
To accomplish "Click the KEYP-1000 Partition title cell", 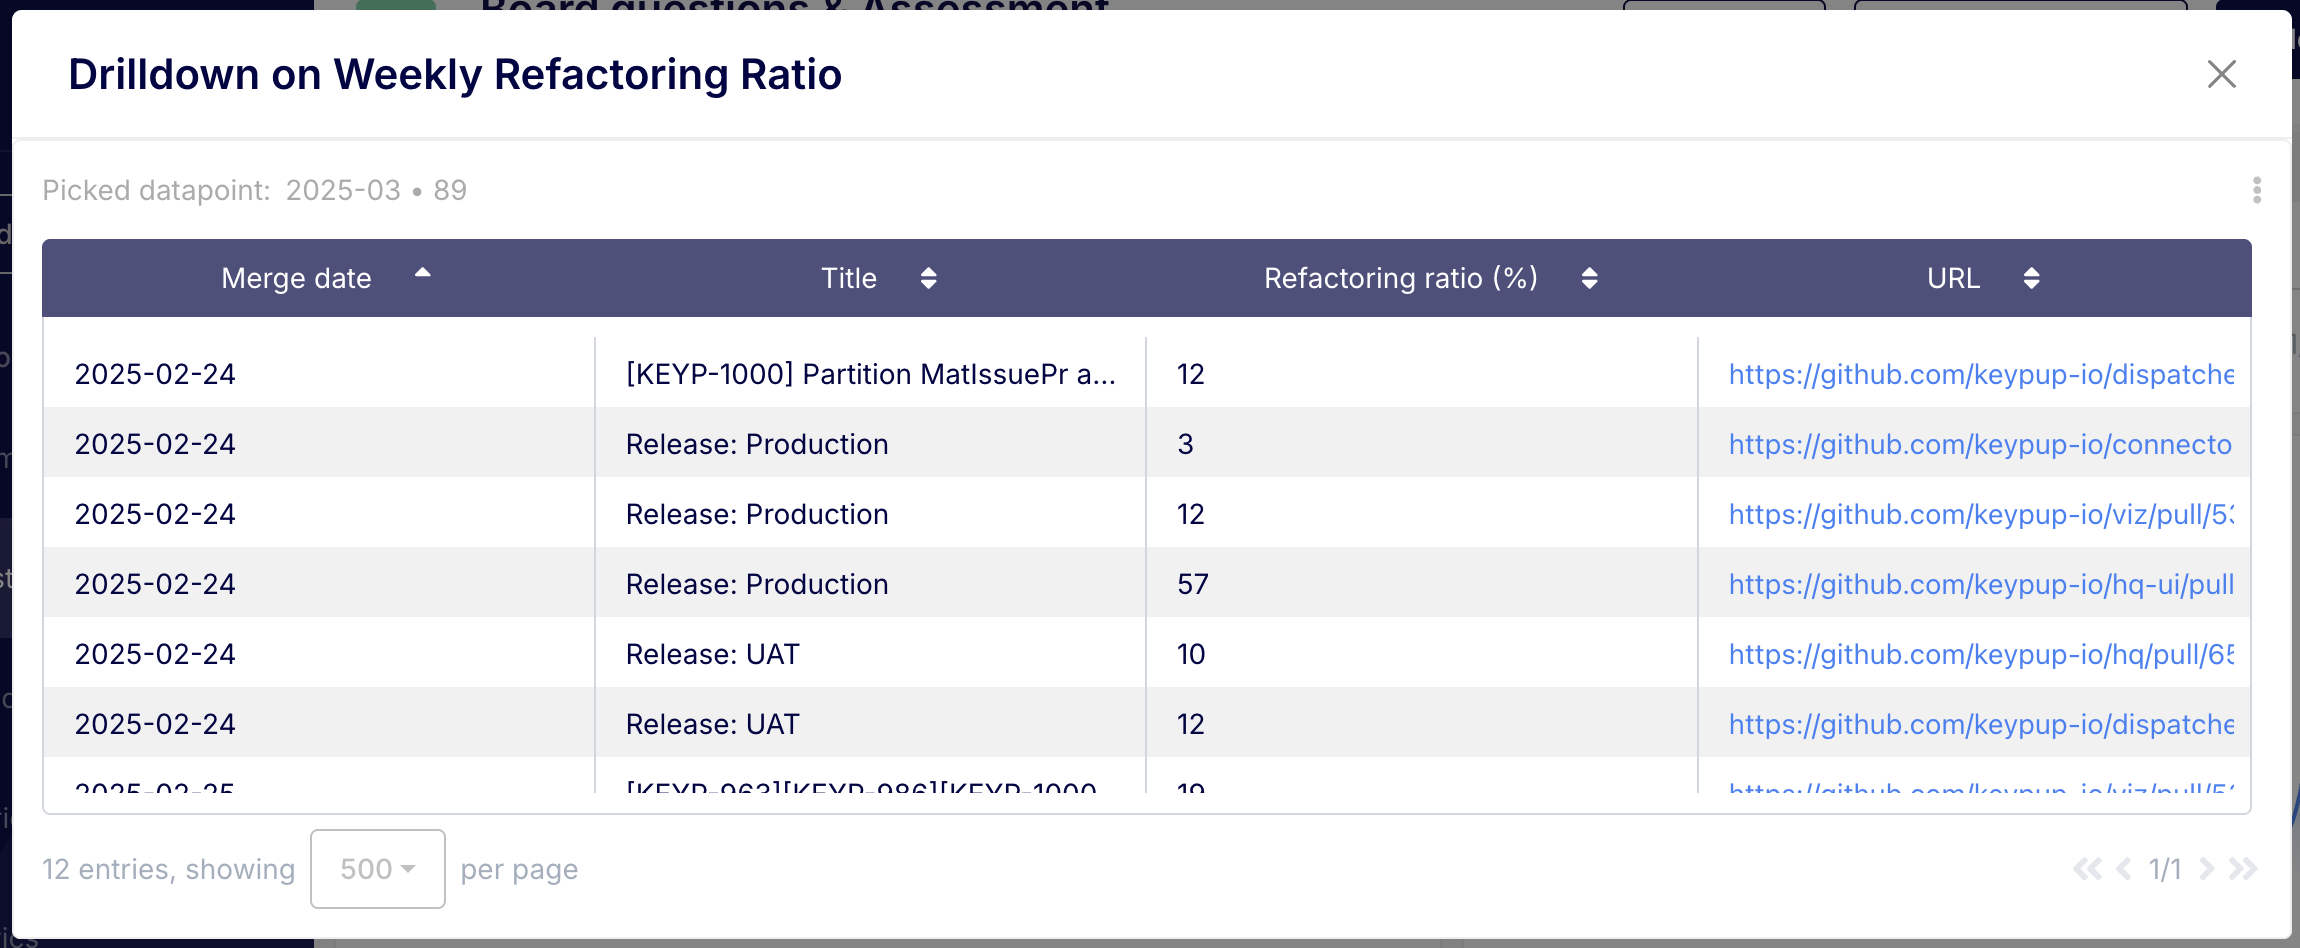I will [870, 374].
